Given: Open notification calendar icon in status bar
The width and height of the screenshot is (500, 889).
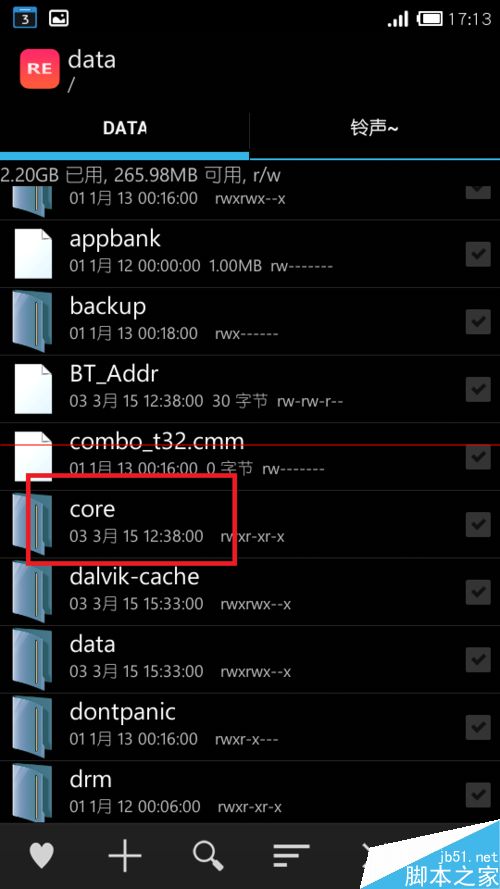Looking at the screenshot, I should [x=24, y=18].
